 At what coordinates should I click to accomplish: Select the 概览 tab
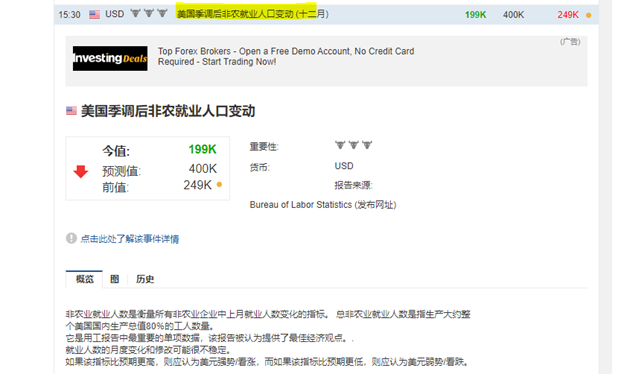click(84, 279)
